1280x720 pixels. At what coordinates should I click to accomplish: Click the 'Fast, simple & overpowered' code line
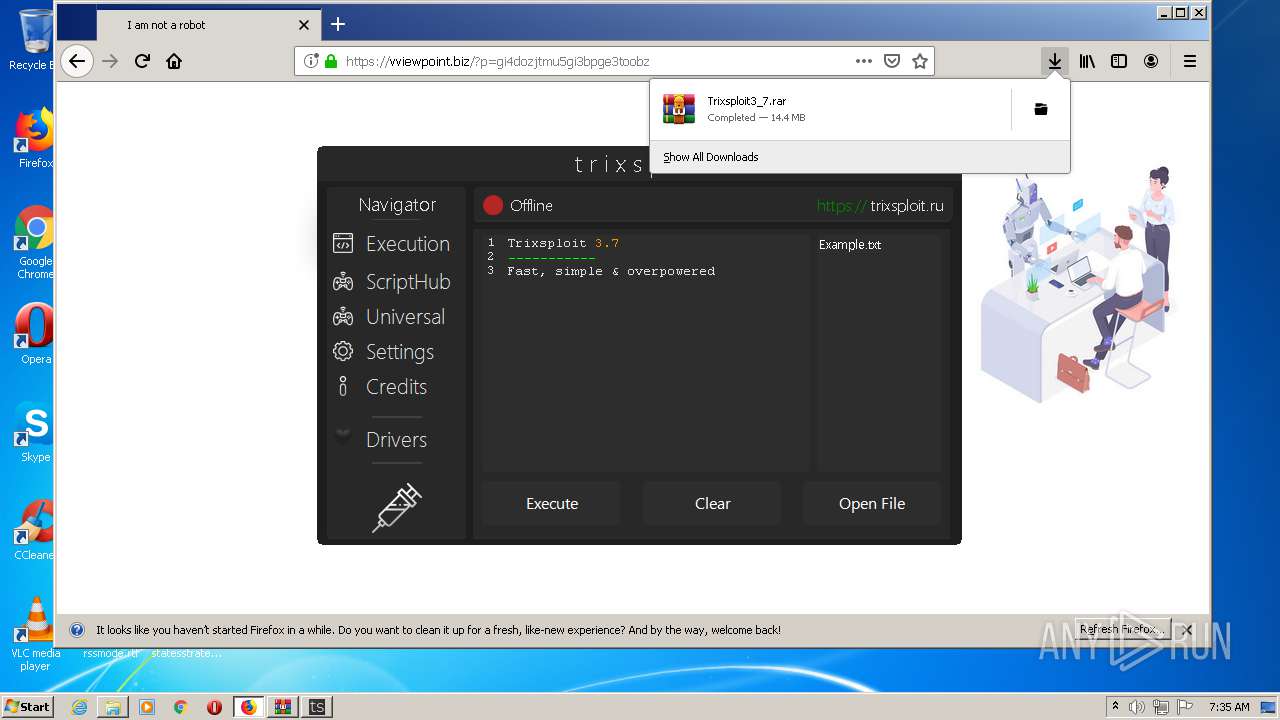(x=611, y=271)
